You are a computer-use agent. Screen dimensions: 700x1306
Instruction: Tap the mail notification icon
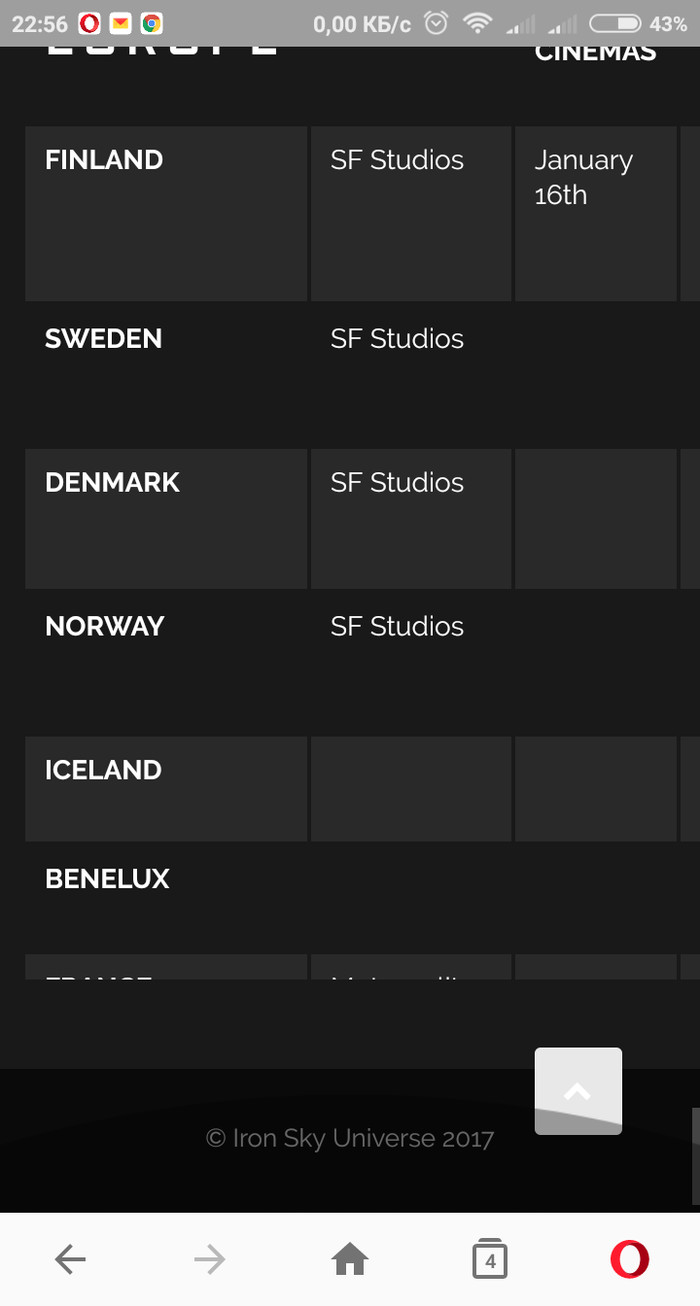pos(120,23)
